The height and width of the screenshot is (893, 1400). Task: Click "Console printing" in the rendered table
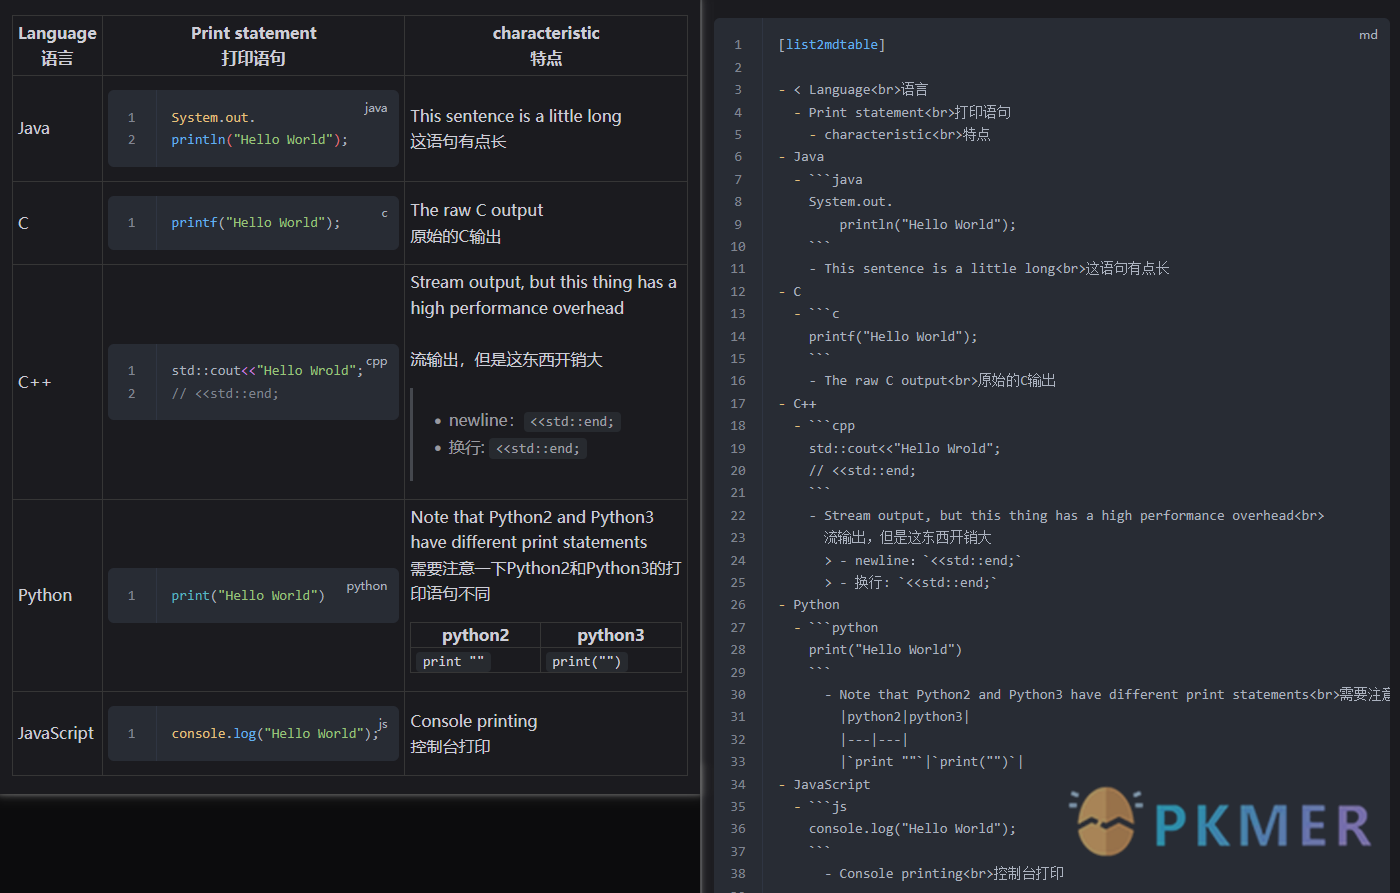tap(474, 721)
